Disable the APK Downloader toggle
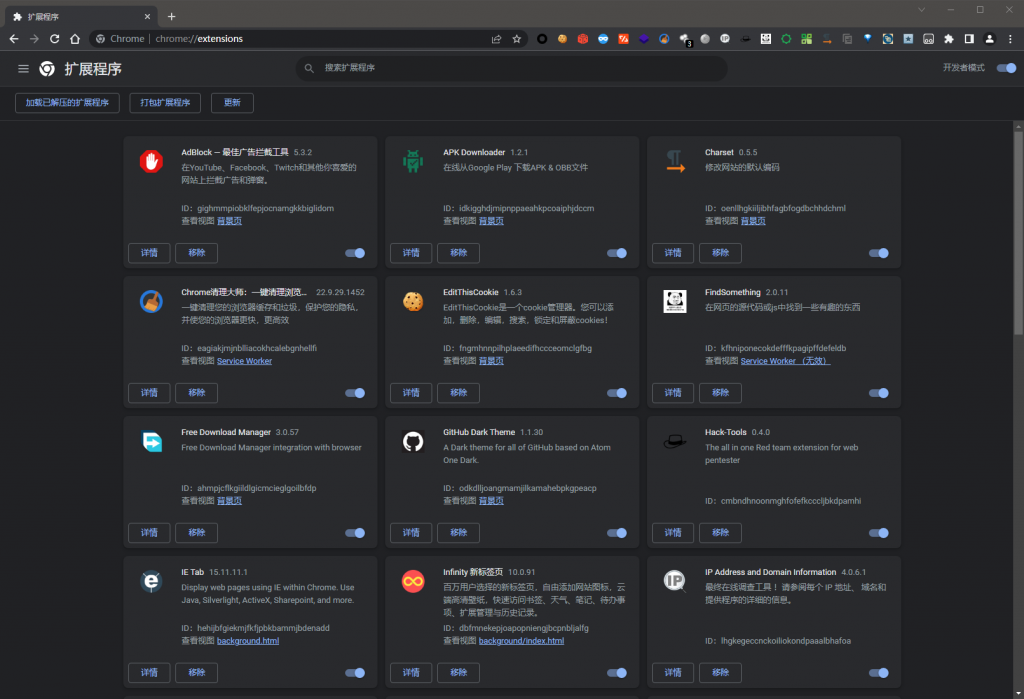The width and height of the screenshot is (1024, 699). (x=617, y=253)
